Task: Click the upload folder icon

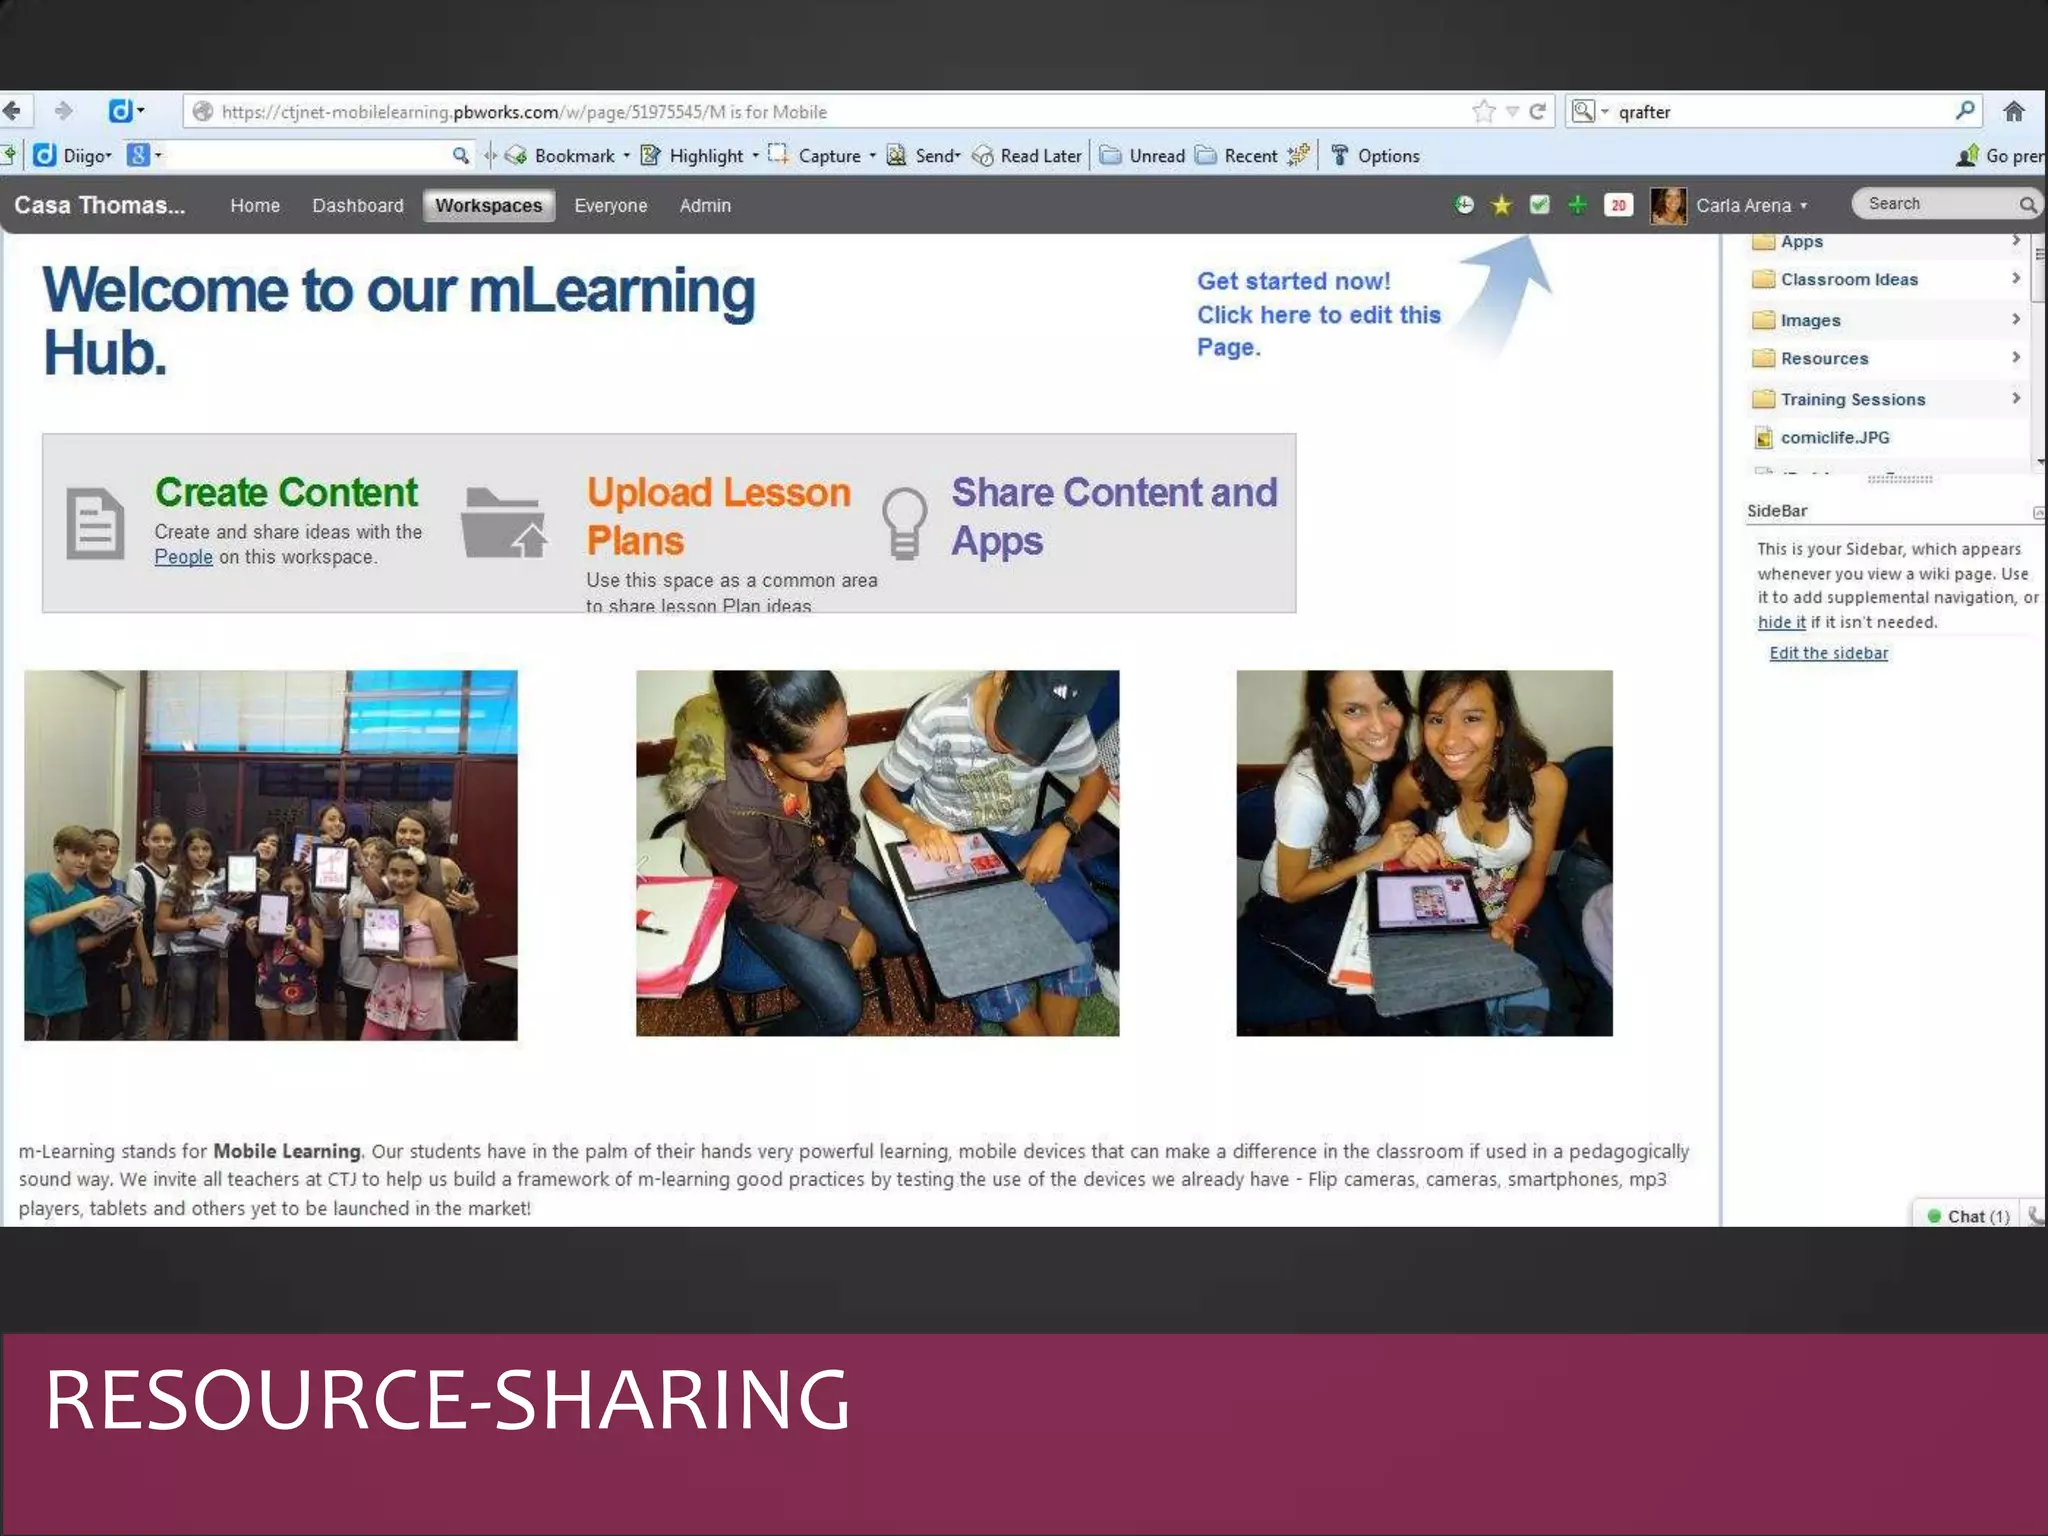Action: pyautogui.click(x=503, y=522)
